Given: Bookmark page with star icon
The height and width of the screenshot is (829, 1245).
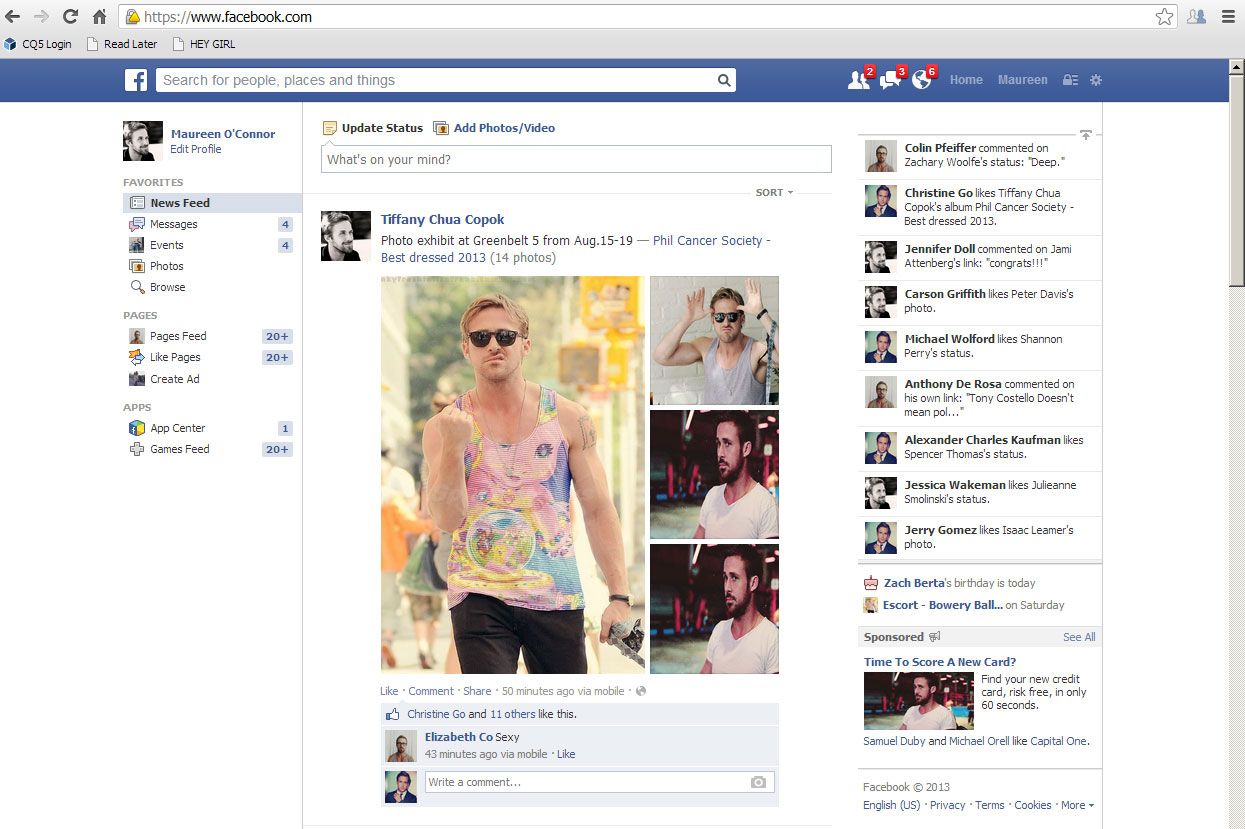Looking at the screenshot, I should point(1164,17).
